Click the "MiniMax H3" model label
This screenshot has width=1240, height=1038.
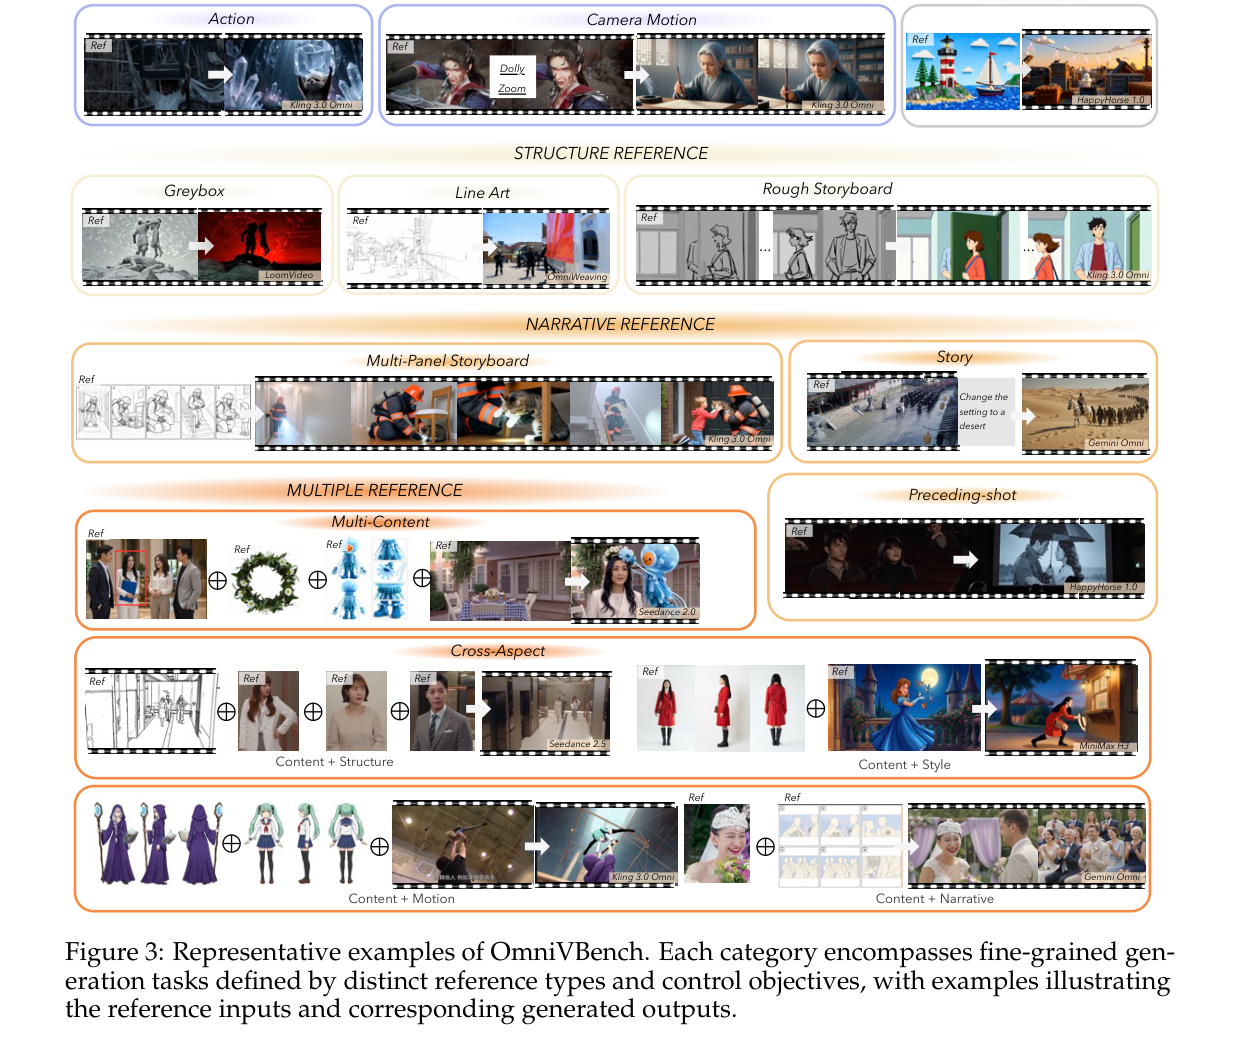click(x=1104, y=746)
